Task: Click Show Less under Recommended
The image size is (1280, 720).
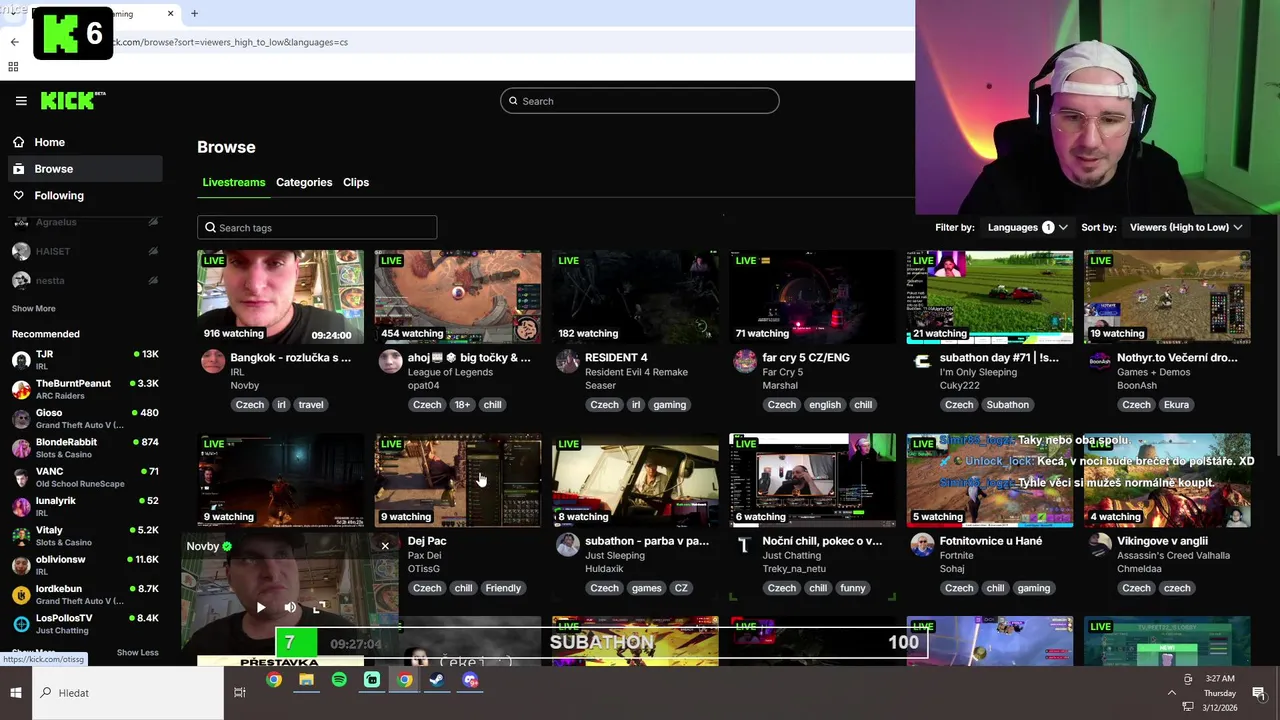Action: point(137,652)
